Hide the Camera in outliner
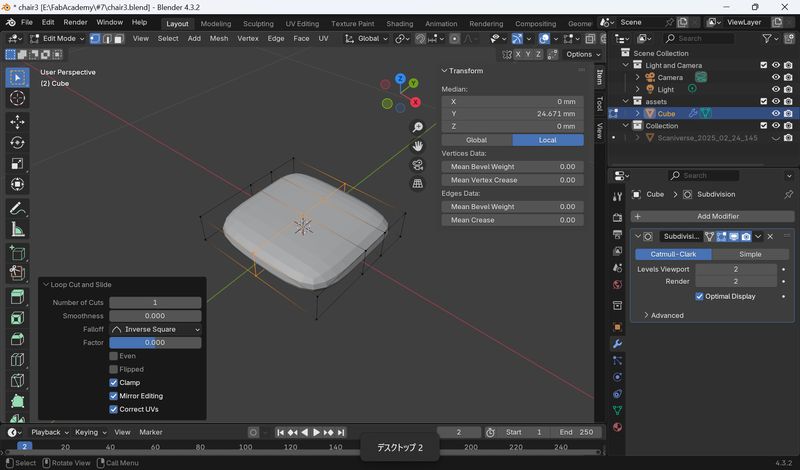Screen dimensions: 800x470 pyautogui.click(x=776, y=78)
